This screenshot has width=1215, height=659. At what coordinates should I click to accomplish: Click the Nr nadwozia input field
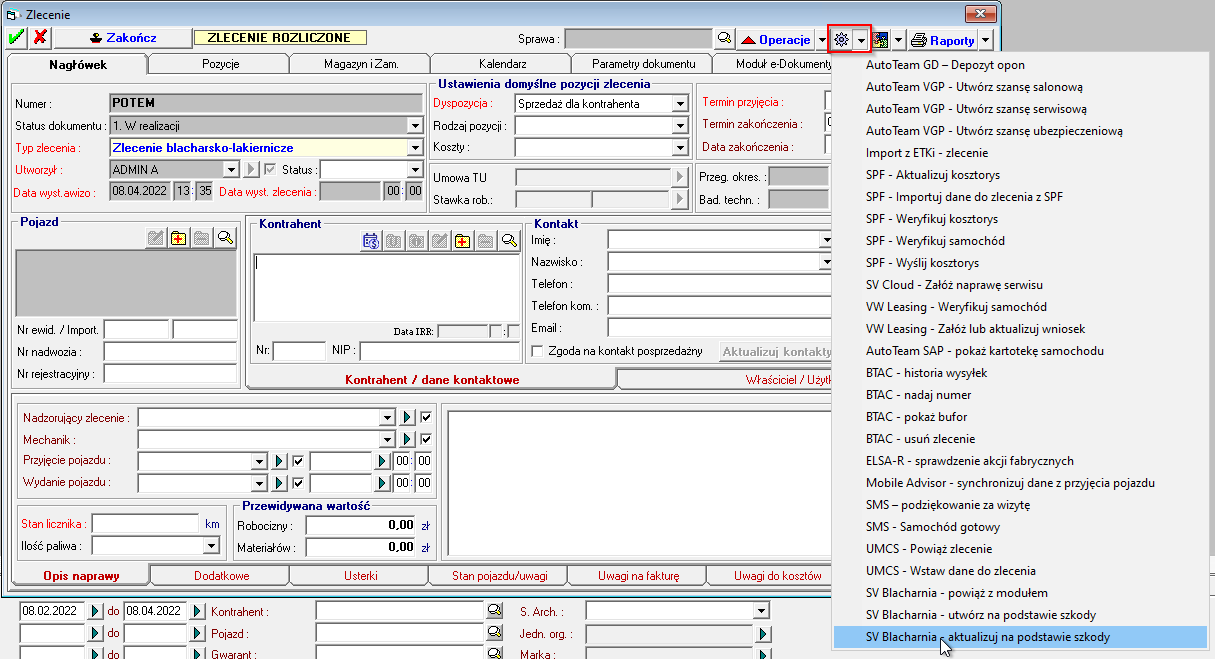tap(170, 352)
